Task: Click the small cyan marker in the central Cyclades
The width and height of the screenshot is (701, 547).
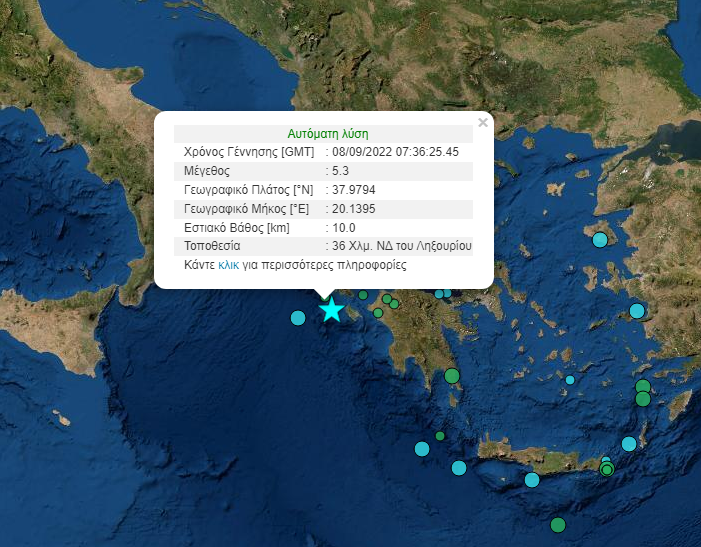Action: (x=570, y=380)
